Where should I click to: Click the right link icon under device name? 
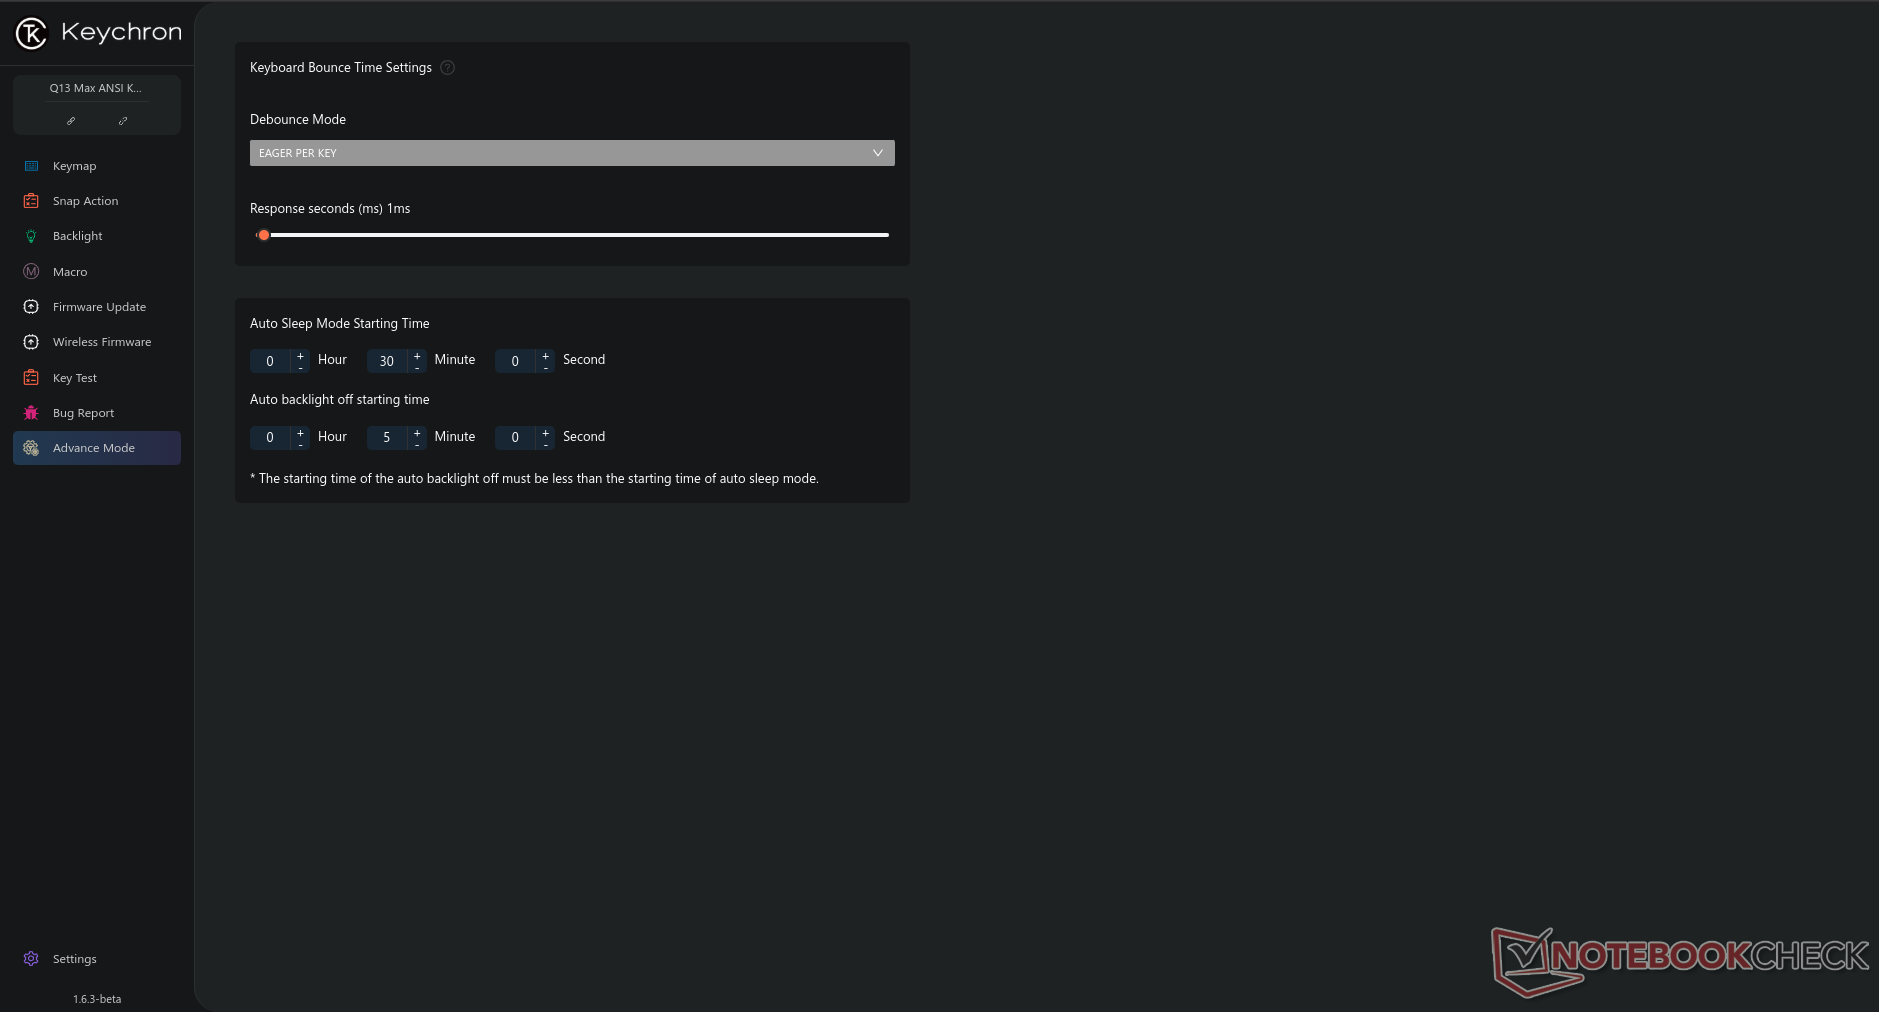tap(123, 121)
